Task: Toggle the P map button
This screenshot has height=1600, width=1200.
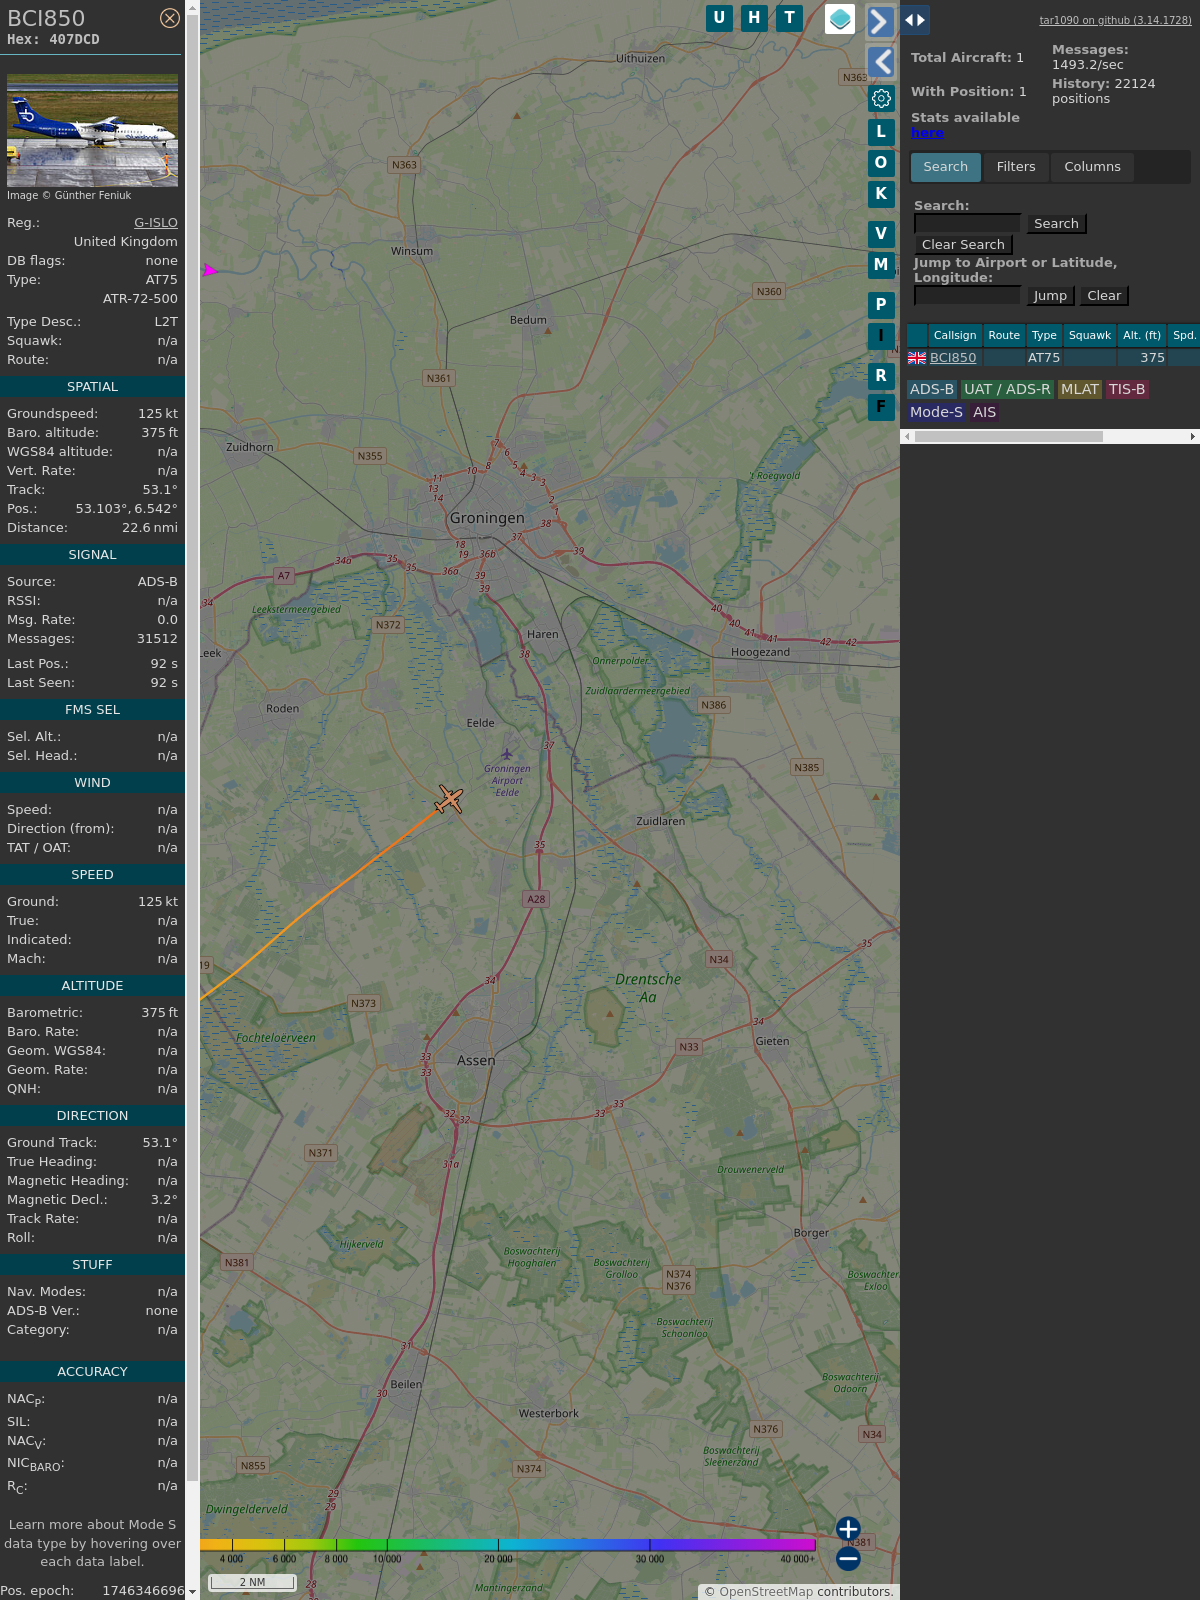Action: pyautogui.click(x=881, y=305)
